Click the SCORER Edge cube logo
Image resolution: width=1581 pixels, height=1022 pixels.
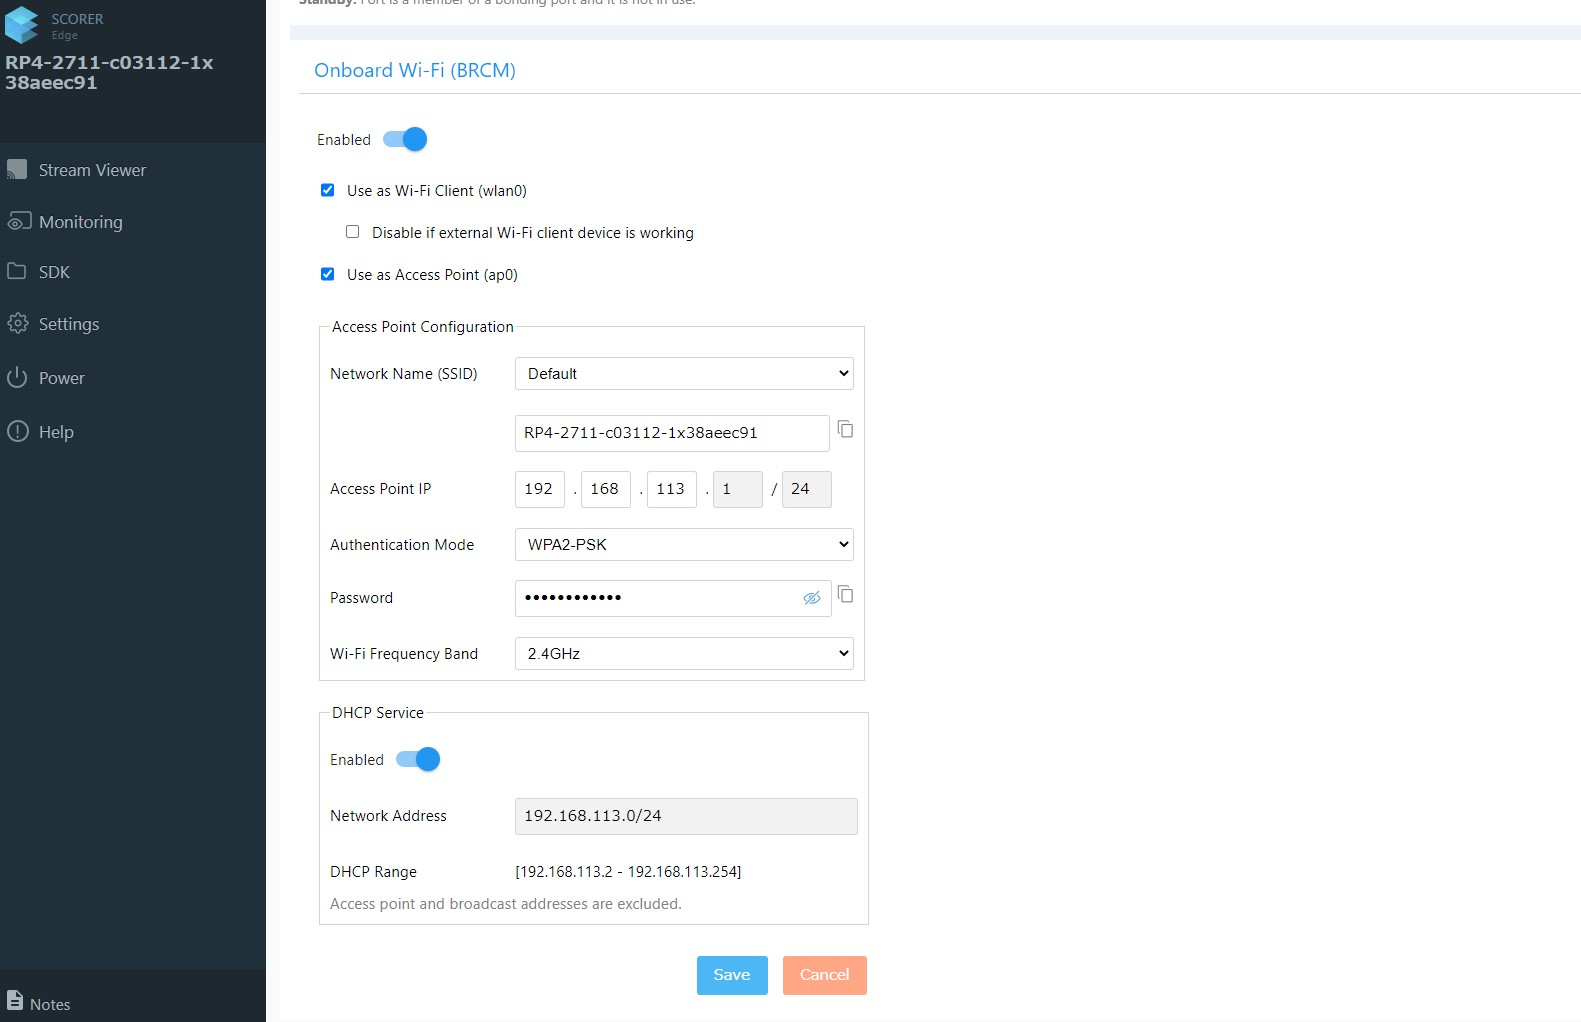click(x=22, y=26)
